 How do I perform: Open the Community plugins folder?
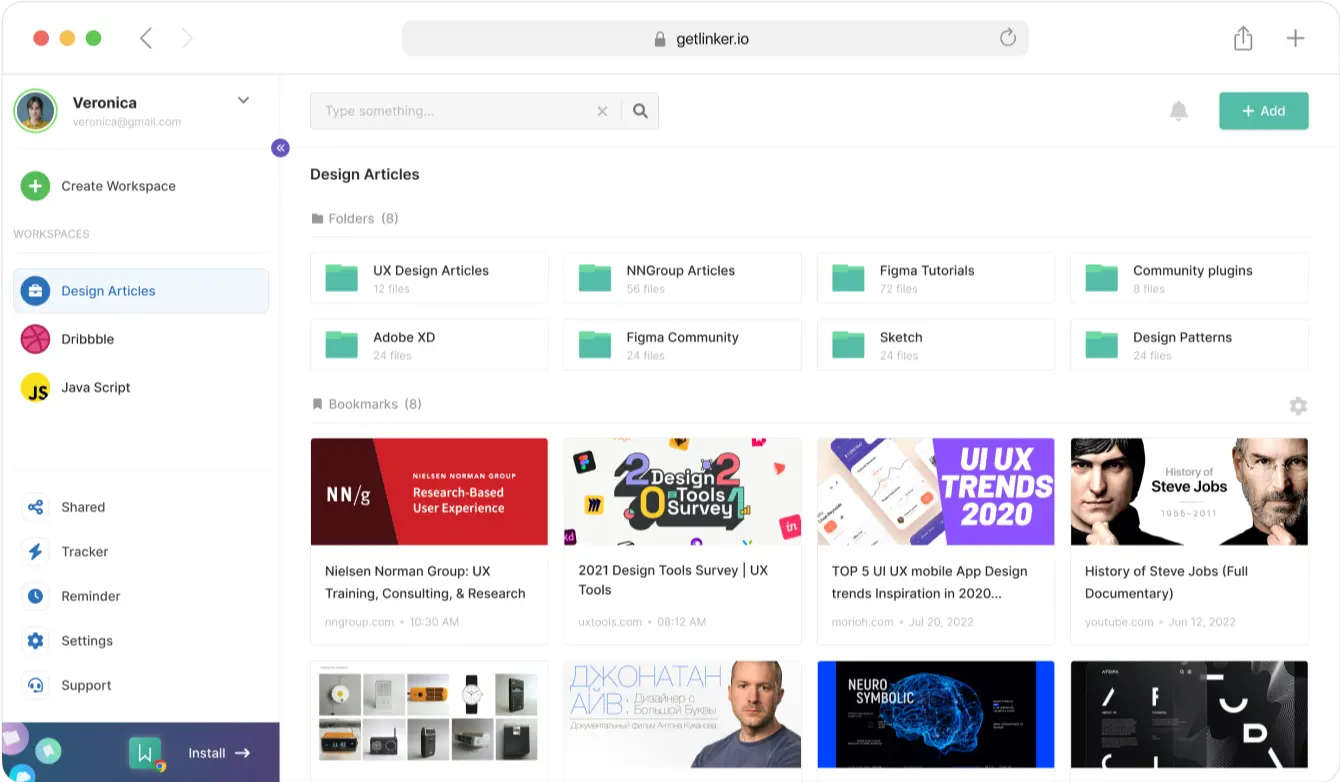(x=1190, y=278)
